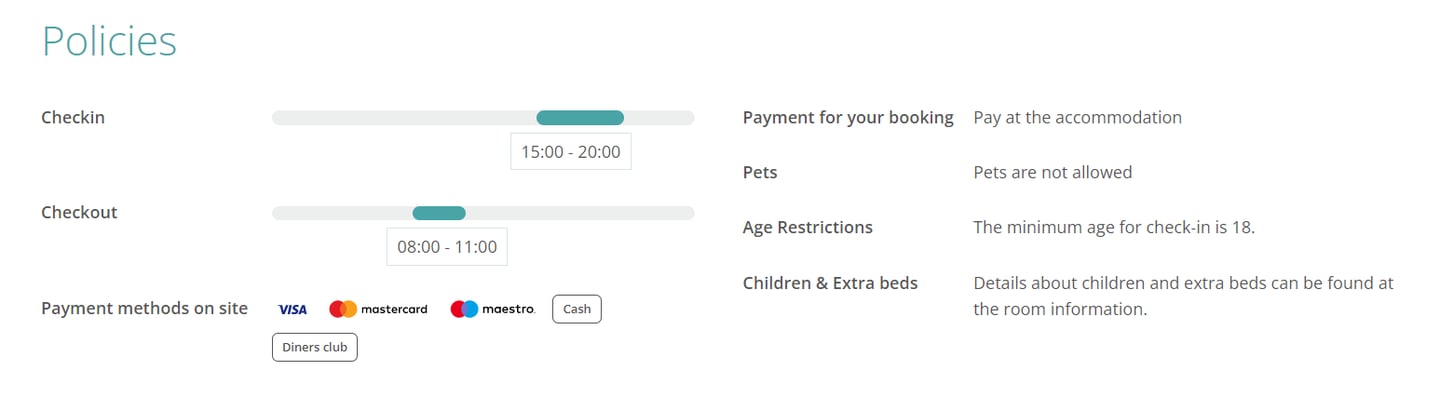Click the Payment methods on site label
Viewport: 1440px width, 405px height.
point(144,308)
